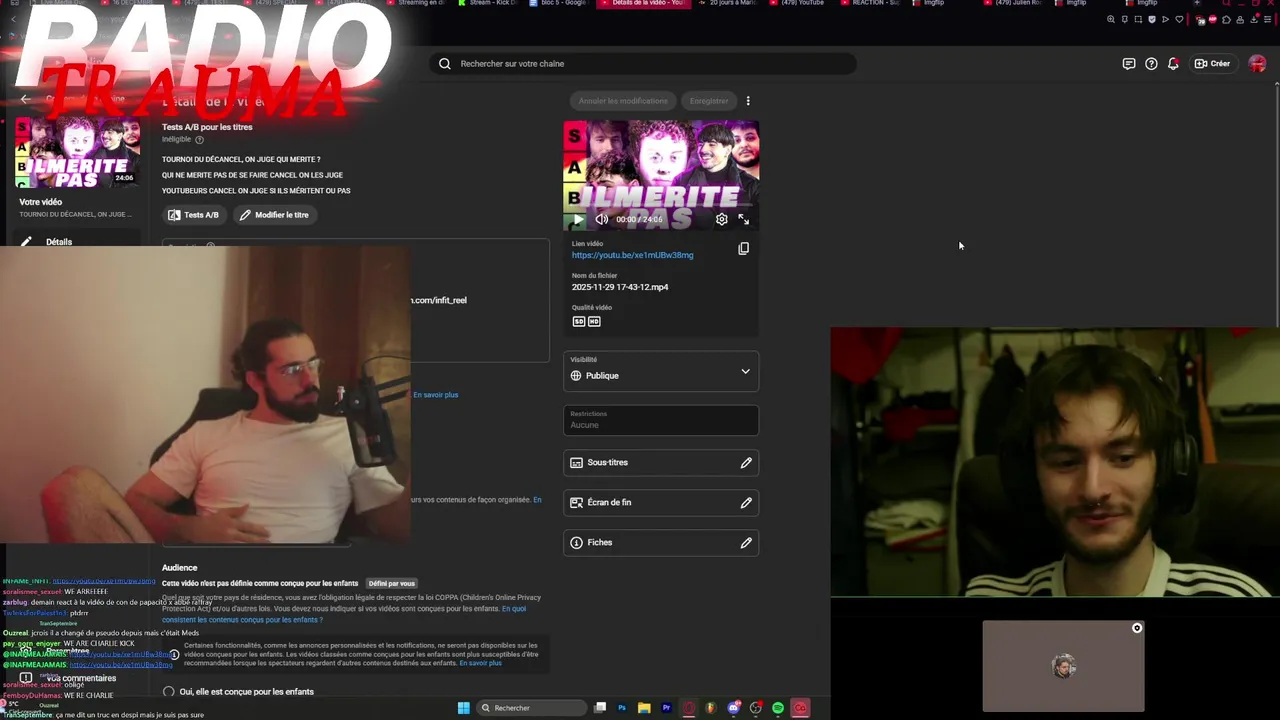The width and height of the screenshot is (1280, 720).
Task: Open the help question mark icon
Action: click(1151, 64)
